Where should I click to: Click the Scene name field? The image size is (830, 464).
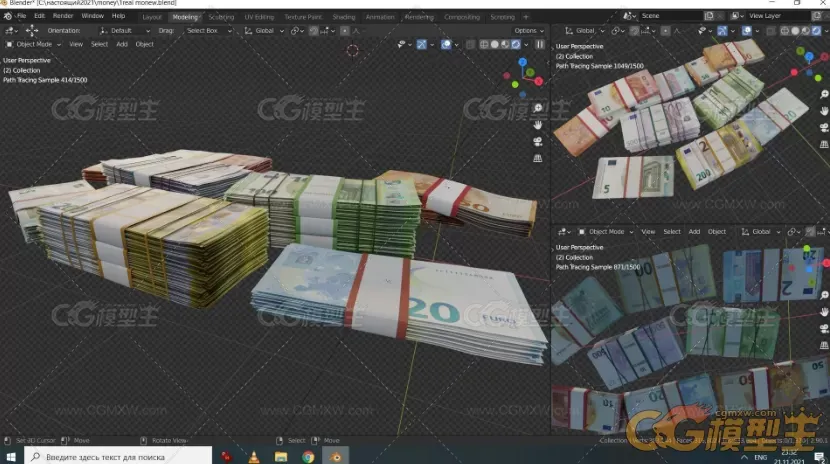tap(669, 16)
